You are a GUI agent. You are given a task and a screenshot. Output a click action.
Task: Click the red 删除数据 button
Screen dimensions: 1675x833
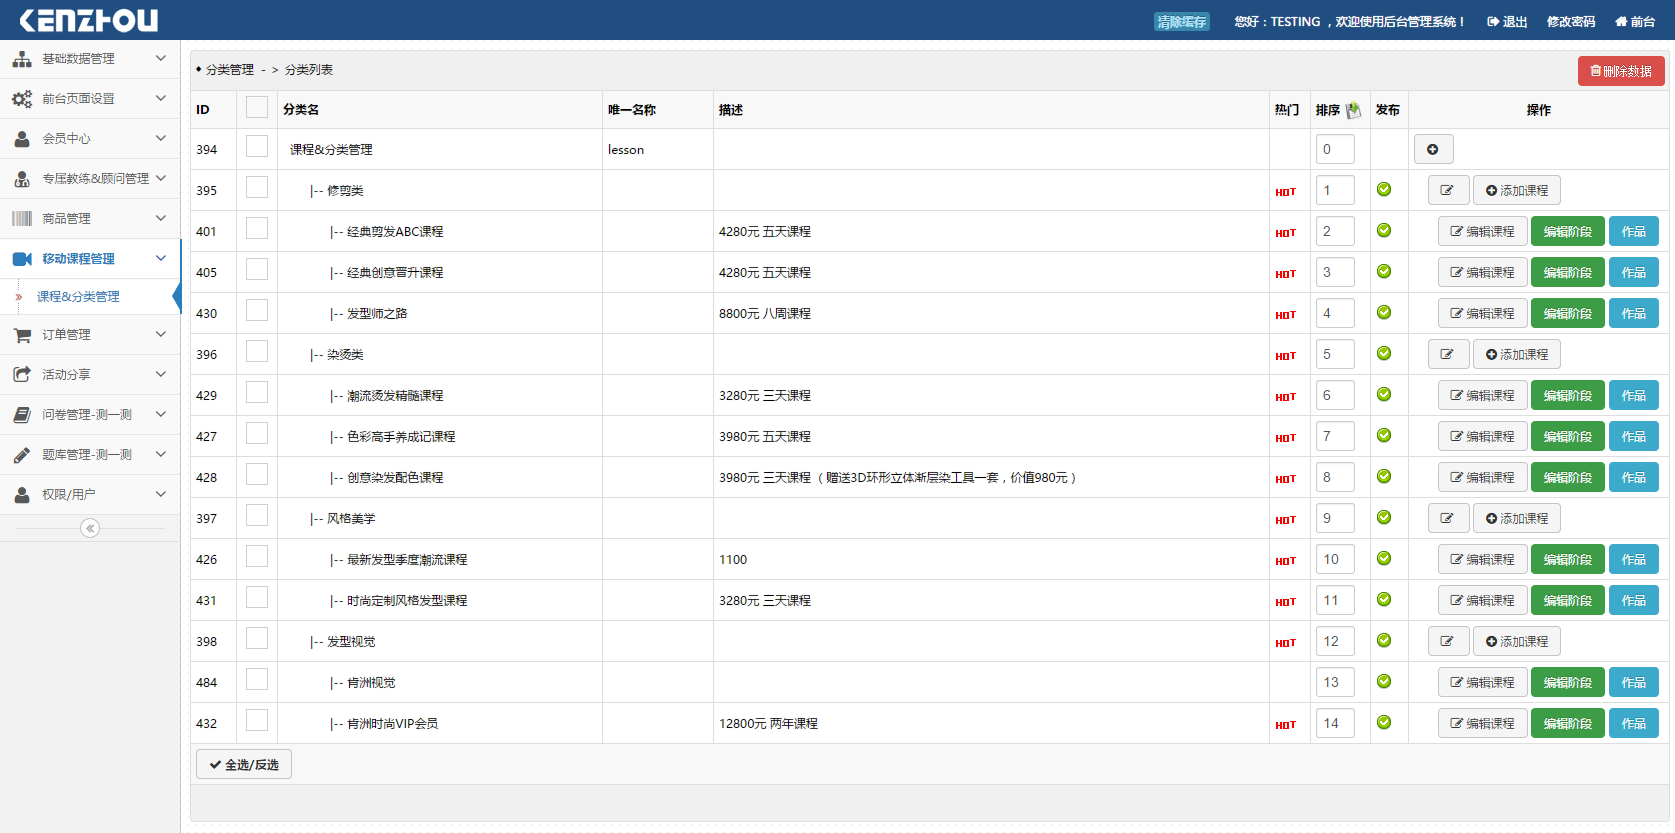click(x=1621, y=71)
